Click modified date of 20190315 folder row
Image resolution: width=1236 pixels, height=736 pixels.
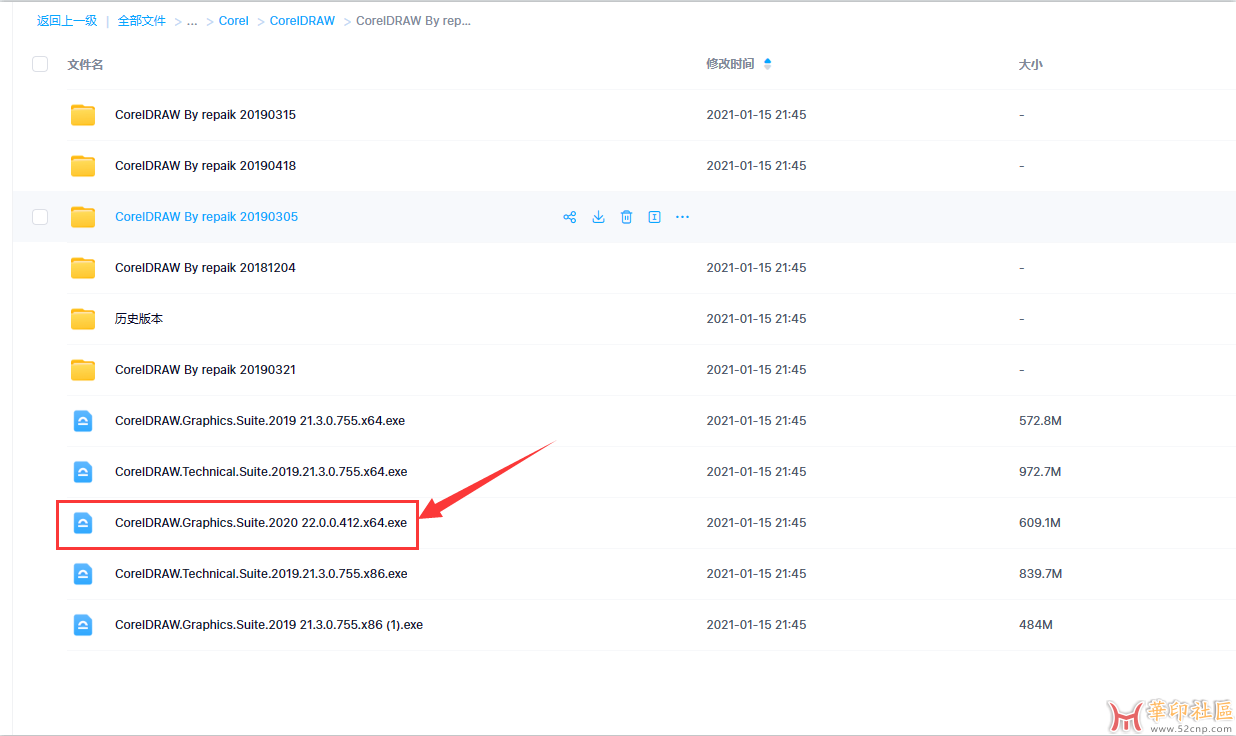pyautogui.click(x=756, y=115)
